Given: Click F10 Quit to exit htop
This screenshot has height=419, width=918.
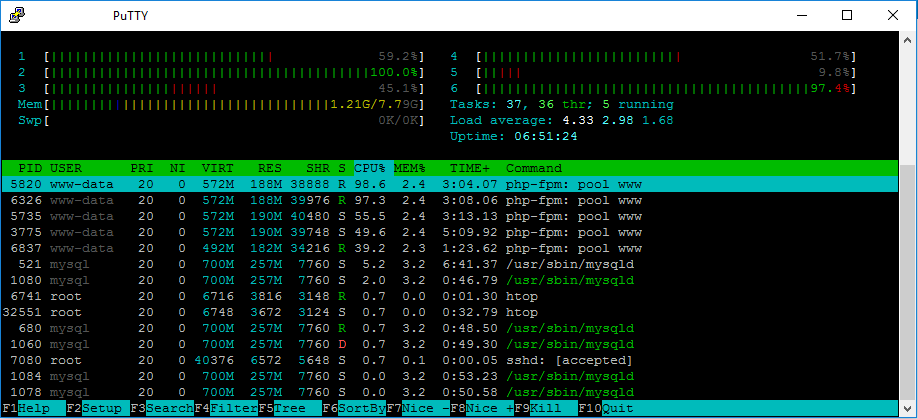Looking at the screenshot, I should coord(607,408).
